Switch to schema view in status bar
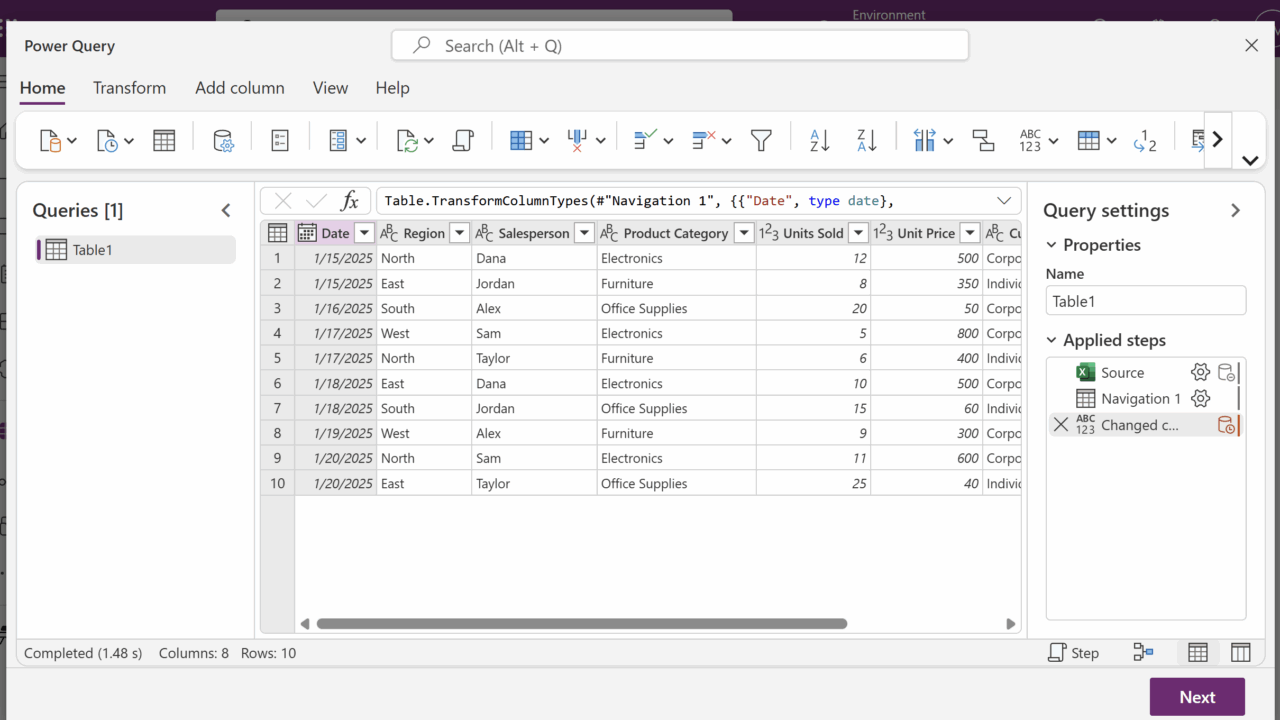The image size is (1280, 720). [1240, 653]
